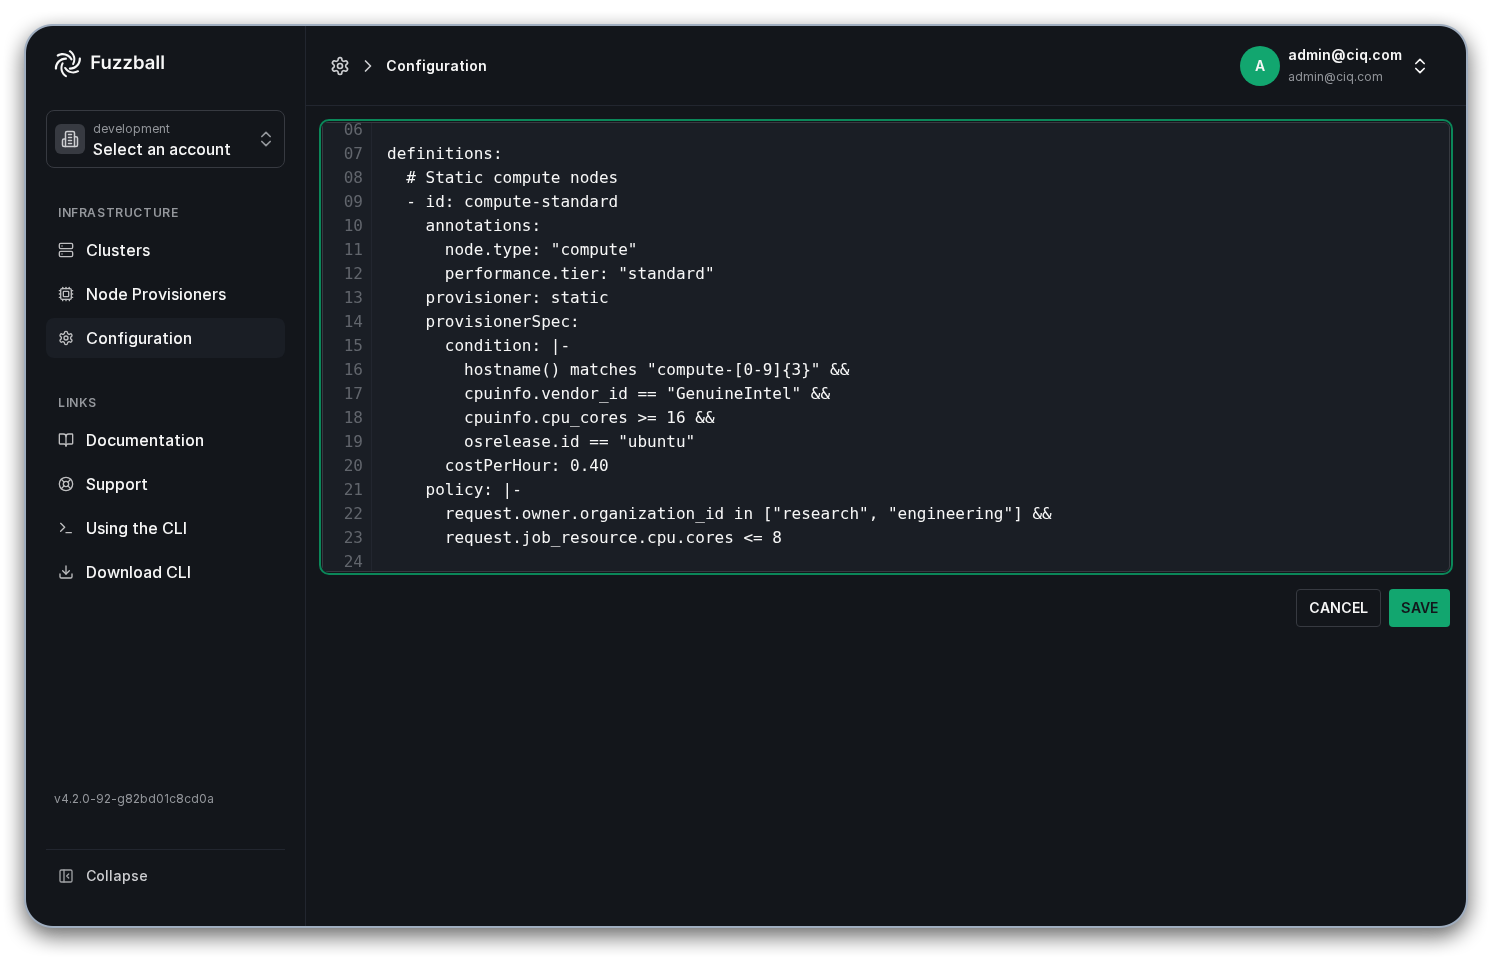The height and width of the screenshot is (960, 1492).
Task: Click the 'definitions:' line in editor
Action: click(444, 153)
